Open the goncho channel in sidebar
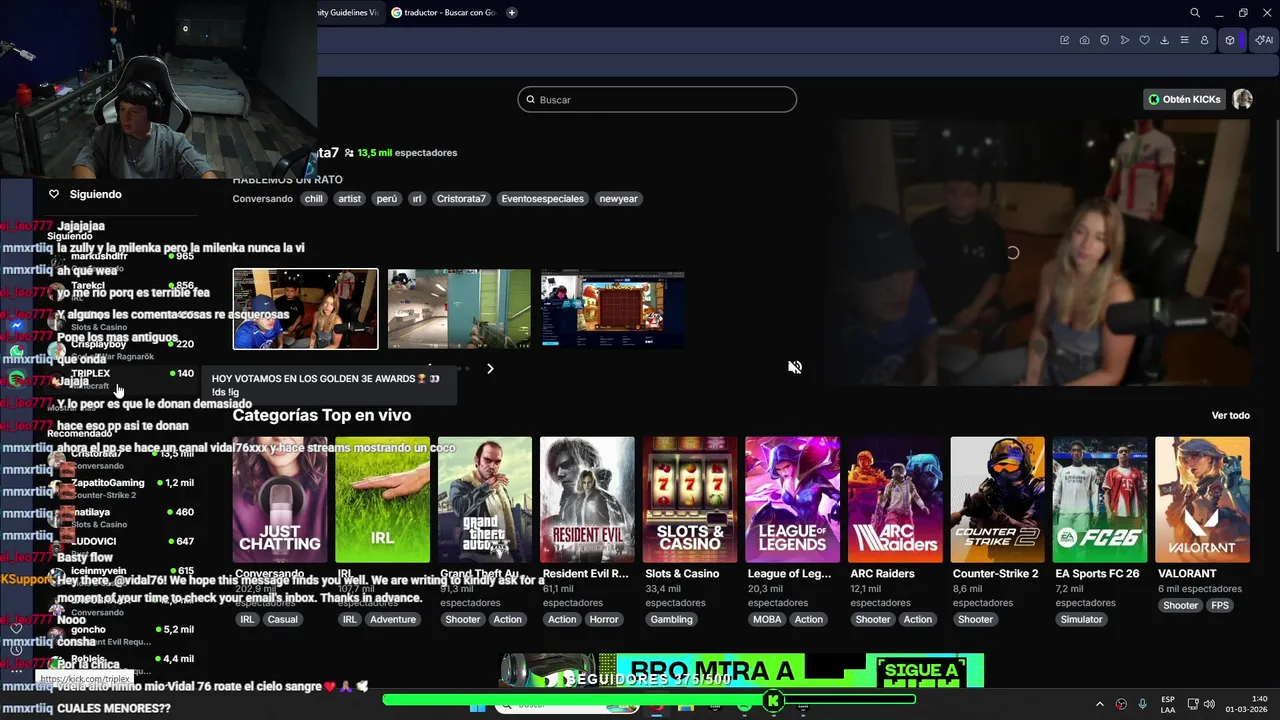The height and width of the screenshot is (720, 1280). (x=120, y=635)
